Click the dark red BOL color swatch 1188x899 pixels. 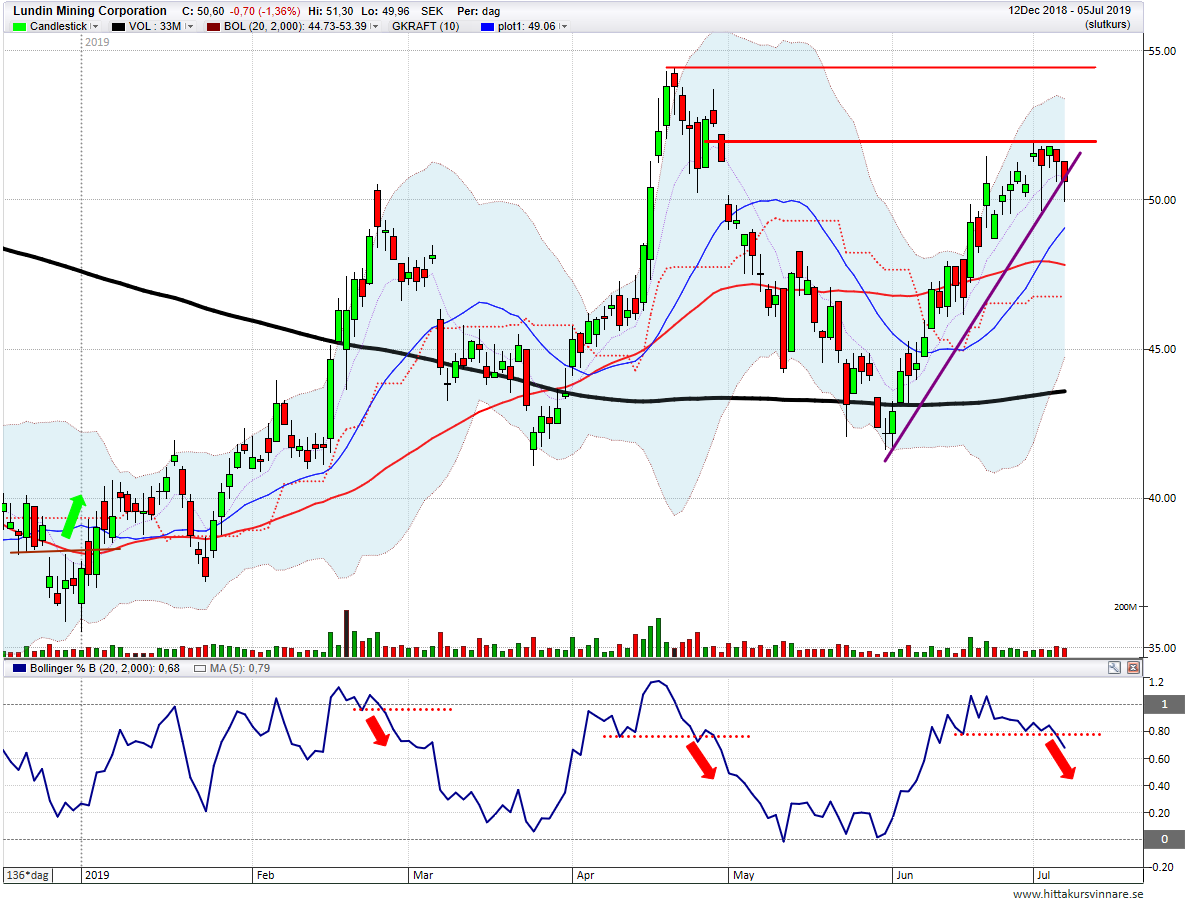click(x=213, y=27)
